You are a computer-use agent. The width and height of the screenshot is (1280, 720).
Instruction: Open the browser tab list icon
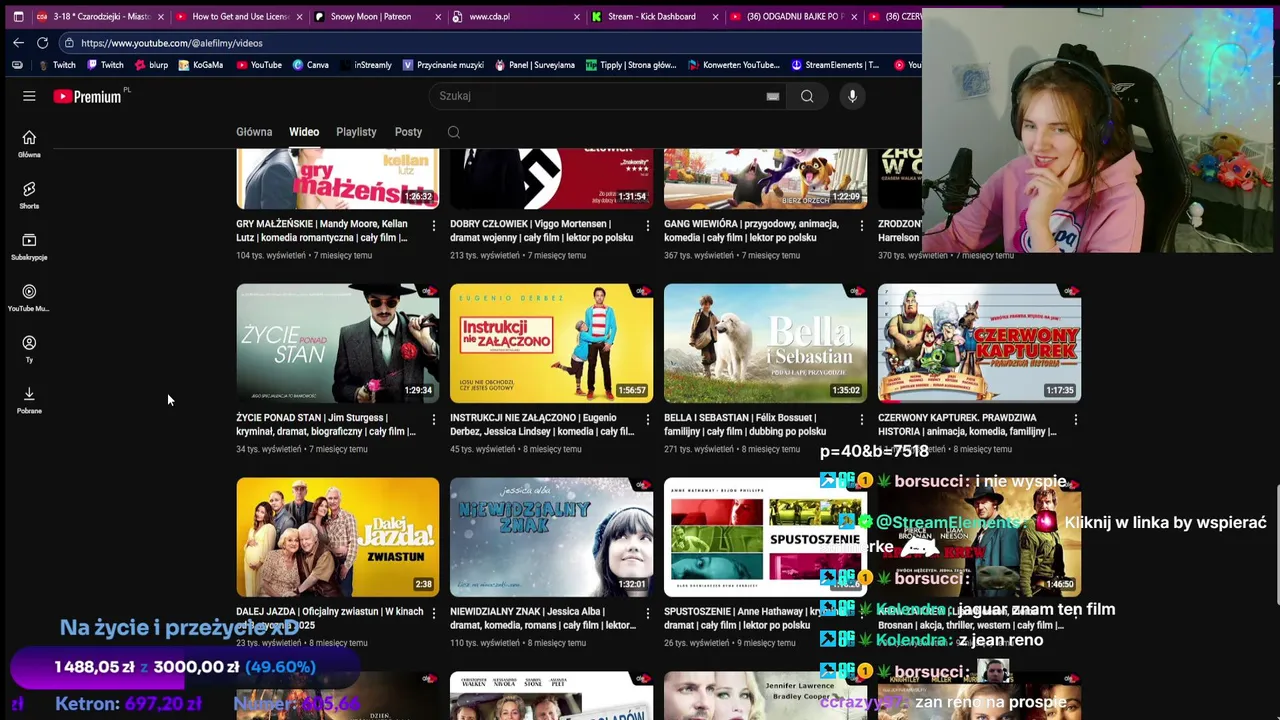tap(18, 17)
